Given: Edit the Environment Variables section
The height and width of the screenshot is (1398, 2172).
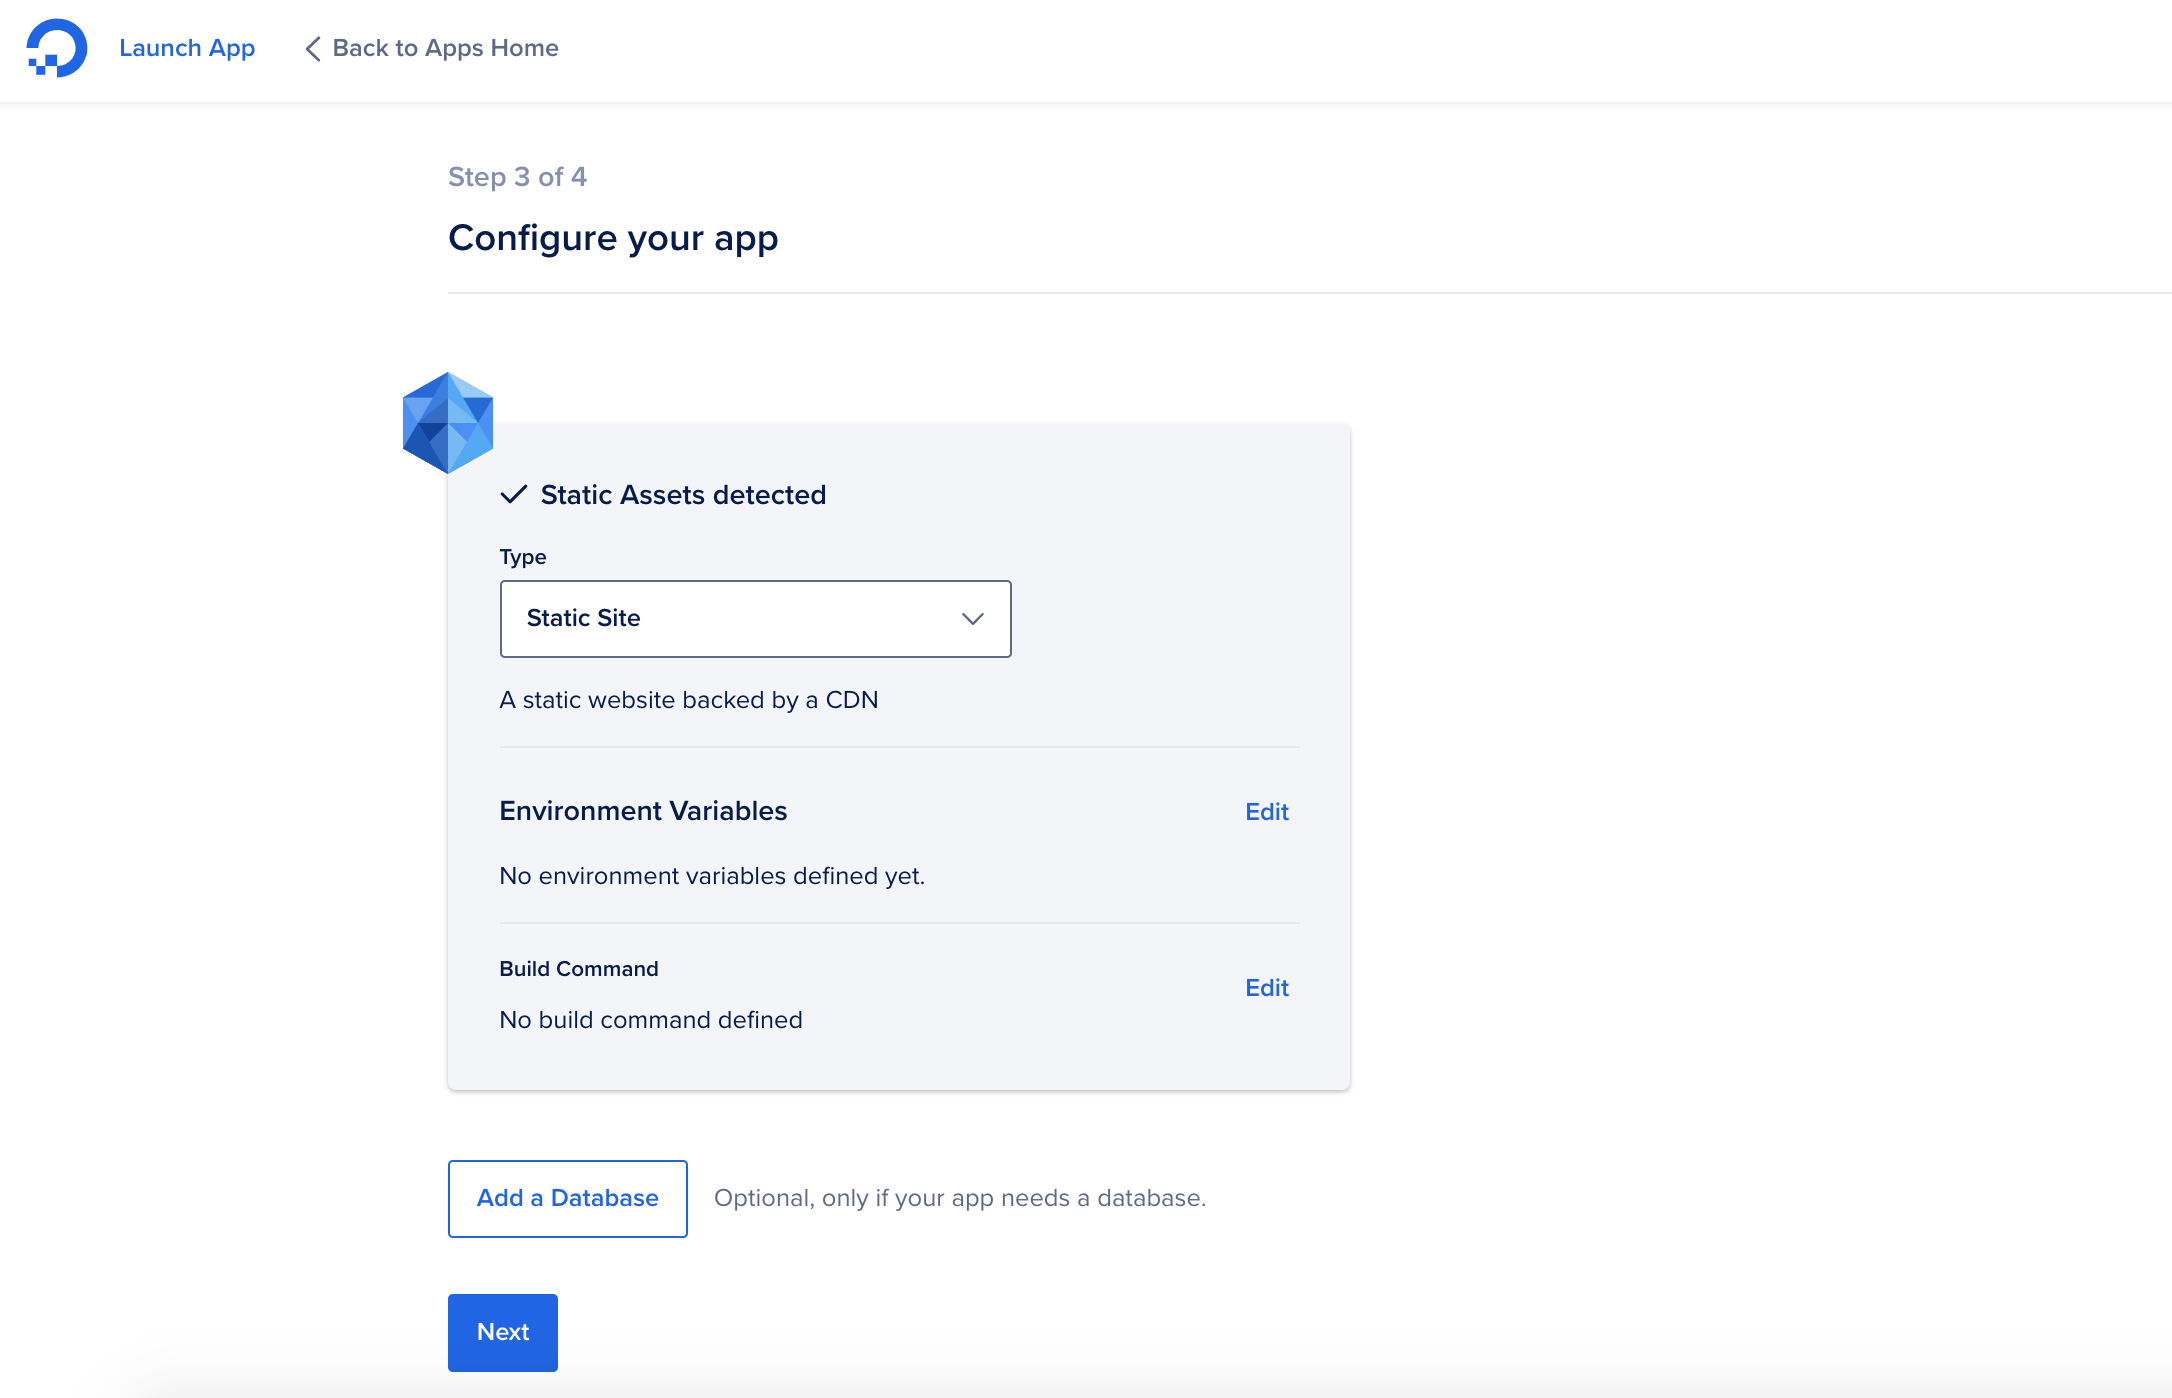Looking at the screenshot, I should point(1266,812).
